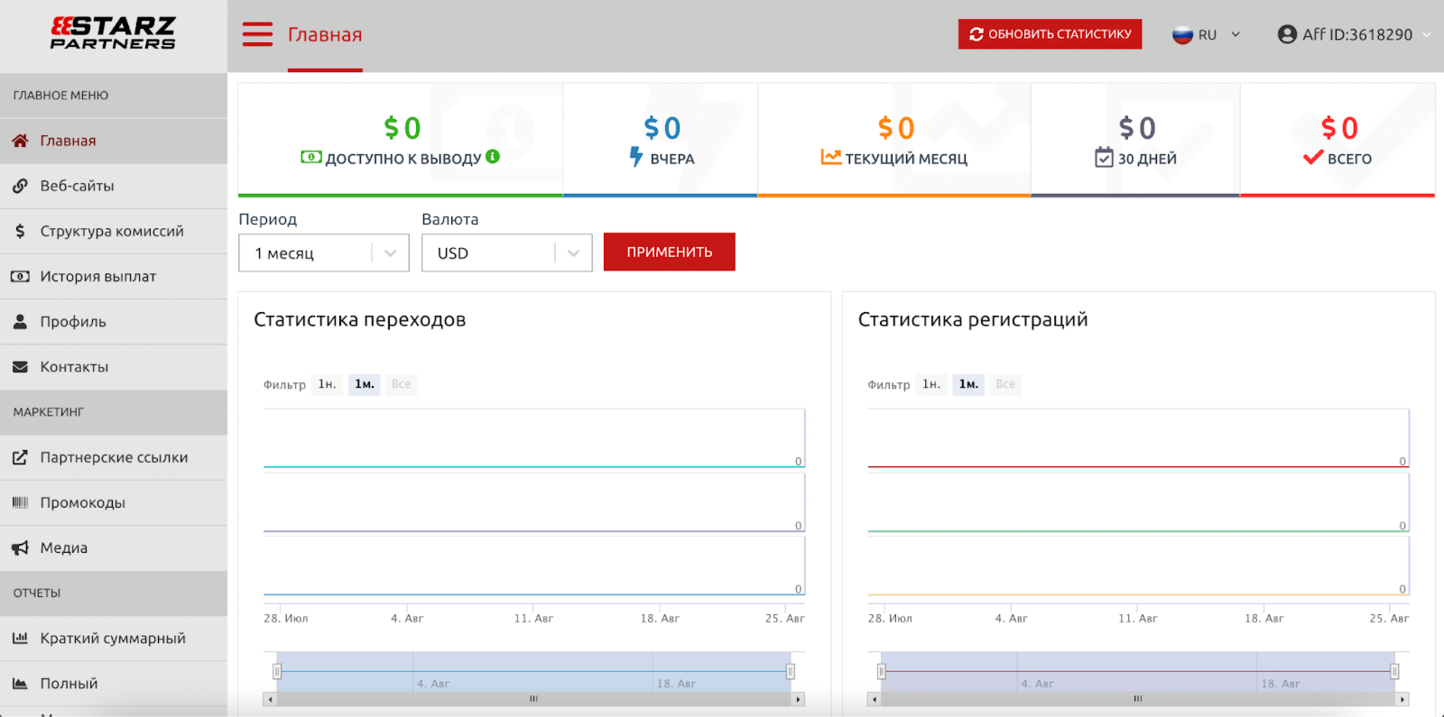The width and height of the screenshot is (1444, 717).
Task: Click the envelope icon beside Контакты
Action: pos(20,367)
